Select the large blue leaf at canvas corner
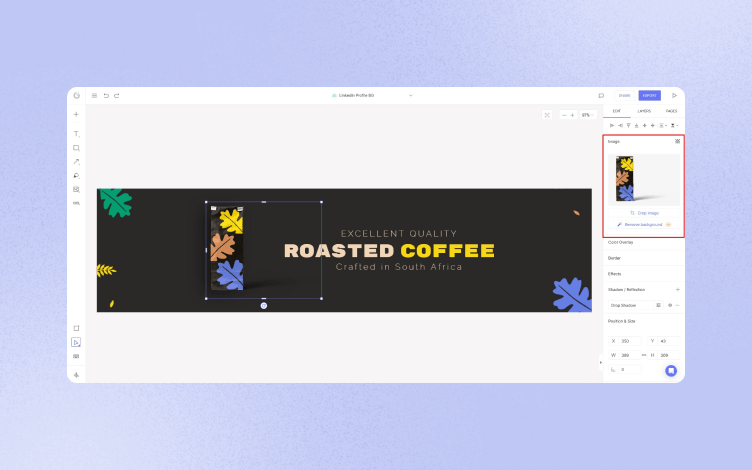 (x=572, y=295)
